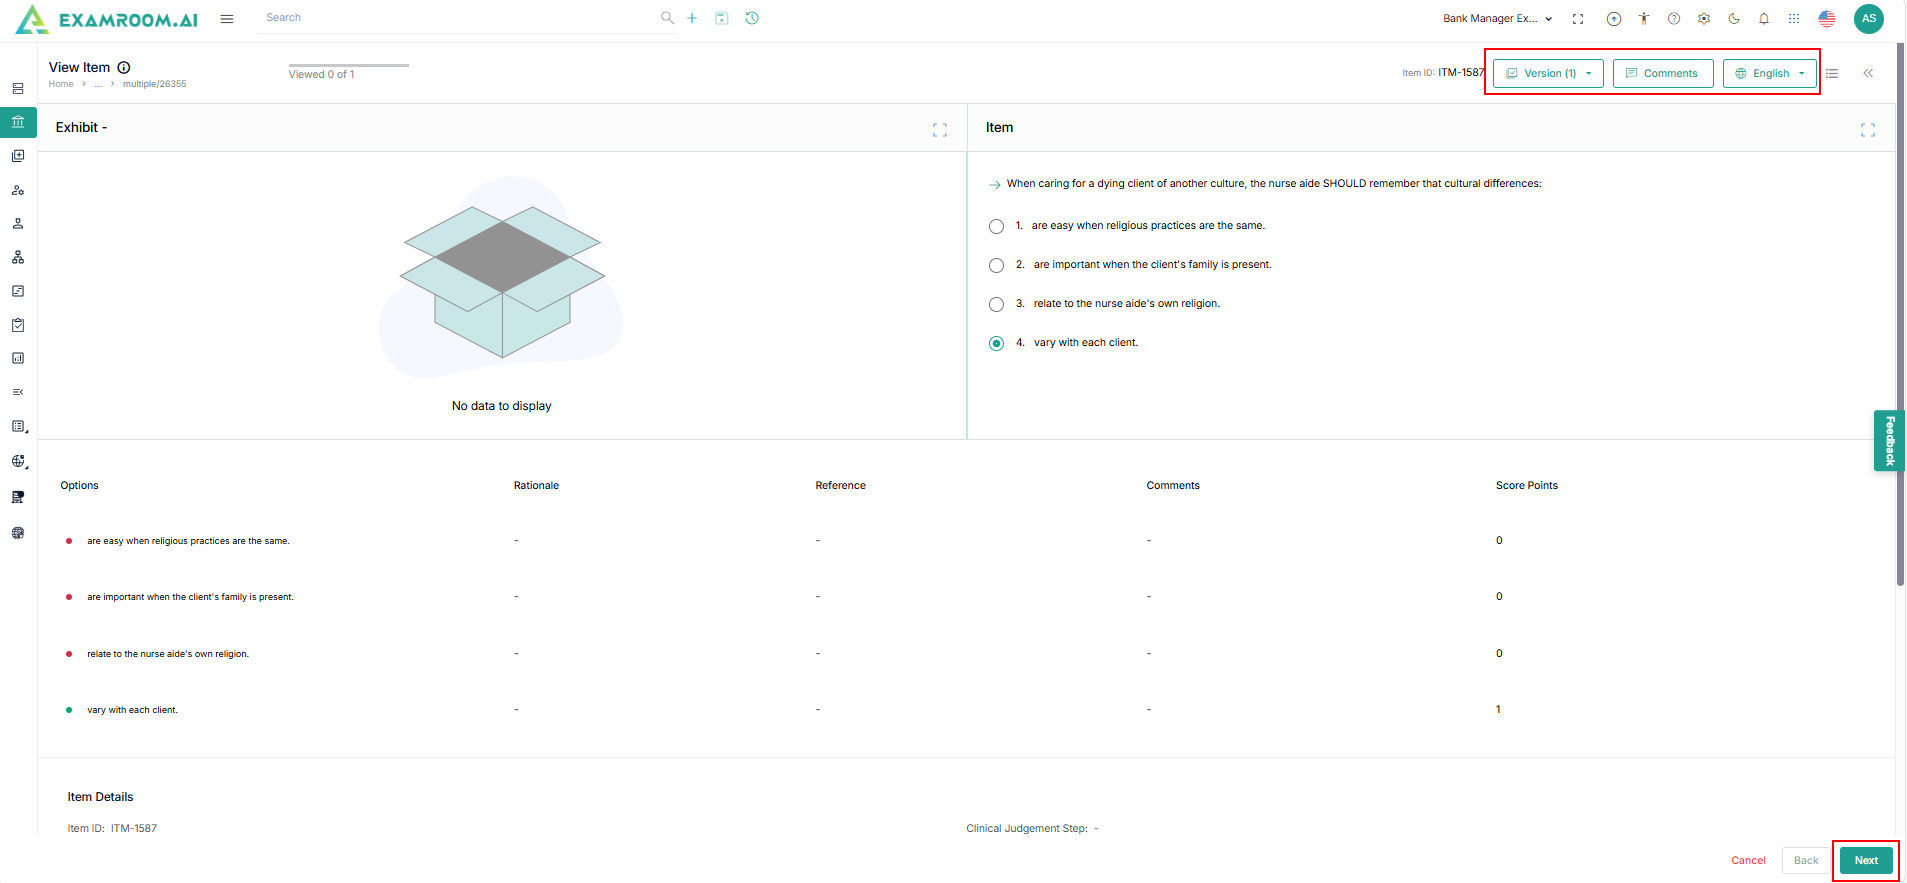Expand the Bank Manager role dropdown
This screenshot has height=883, width=1907.
coord(1497,19)
